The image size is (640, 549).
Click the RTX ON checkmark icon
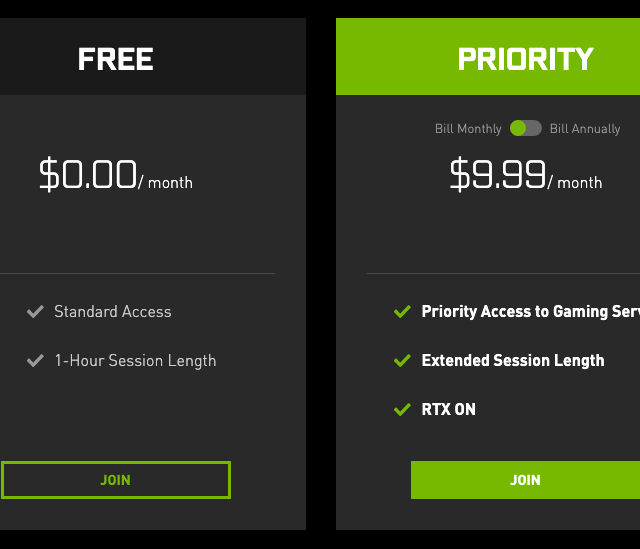[402, 409]
